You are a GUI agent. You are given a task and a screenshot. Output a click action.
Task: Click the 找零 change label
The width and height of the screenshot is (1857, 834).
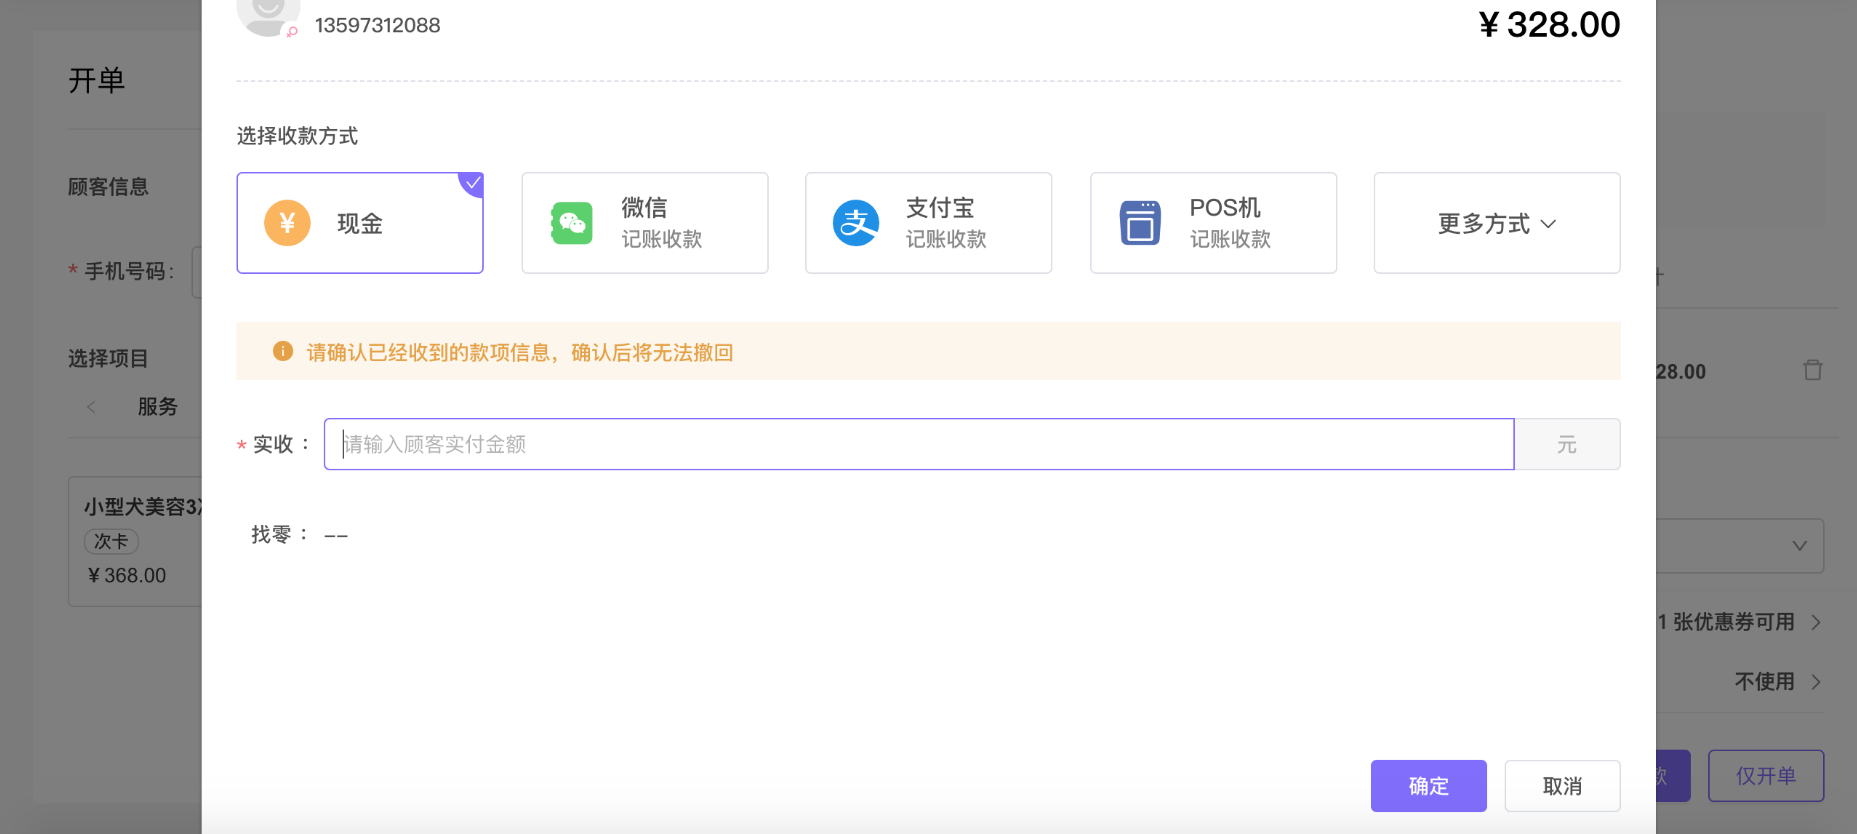click(x=279, y=535)
